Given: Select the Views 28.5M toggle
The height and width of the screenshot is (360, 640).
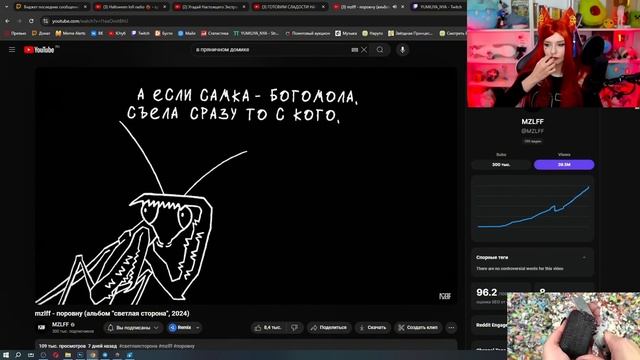Looking at the screenshot, I should (564, 164).
